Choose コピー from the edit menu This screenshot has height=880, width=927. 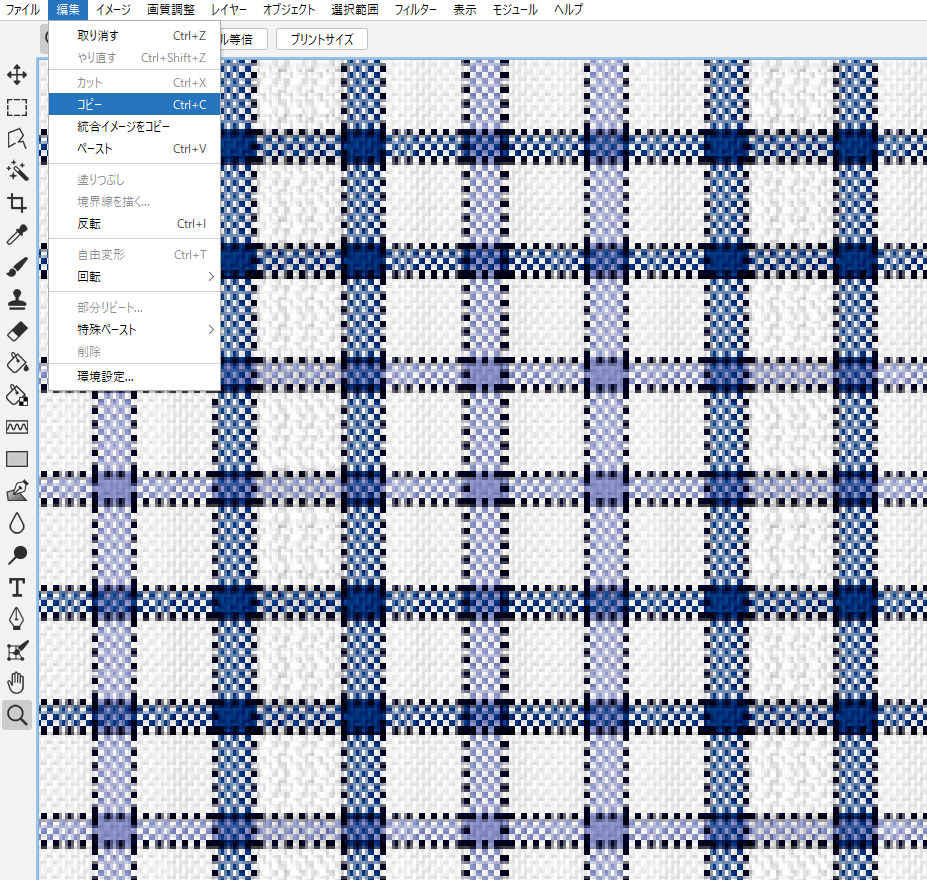click(x=135, y=105)
